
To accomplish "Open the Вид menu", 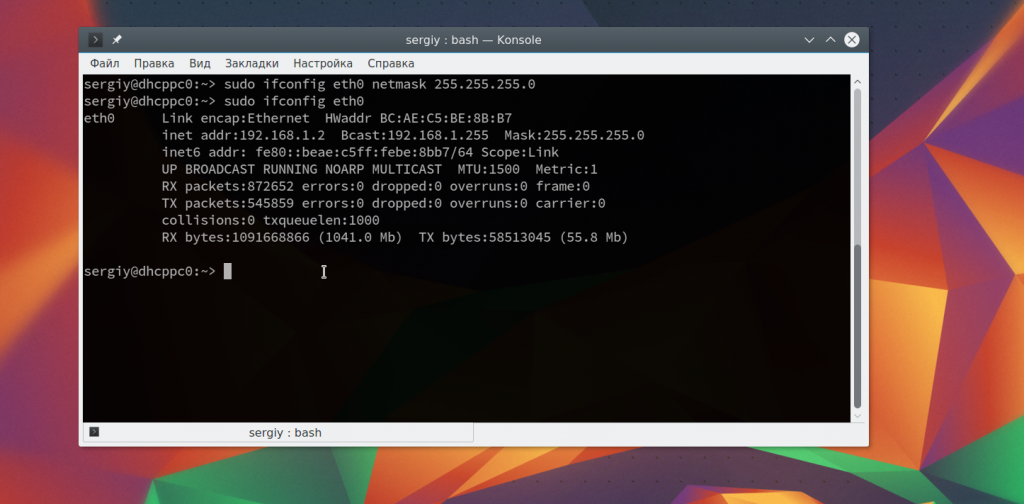I will tap(200, 63).
